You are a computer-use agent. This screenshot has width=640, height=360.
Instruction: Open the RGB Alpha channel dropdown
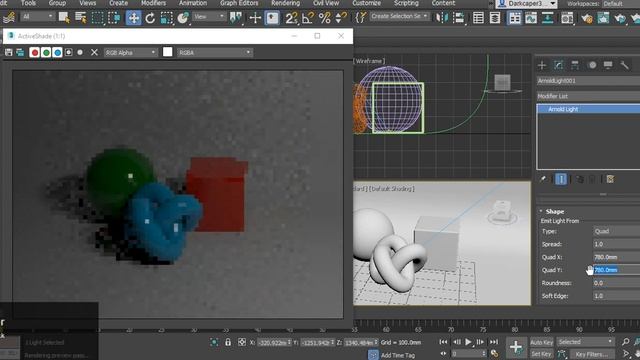[130, 52]
